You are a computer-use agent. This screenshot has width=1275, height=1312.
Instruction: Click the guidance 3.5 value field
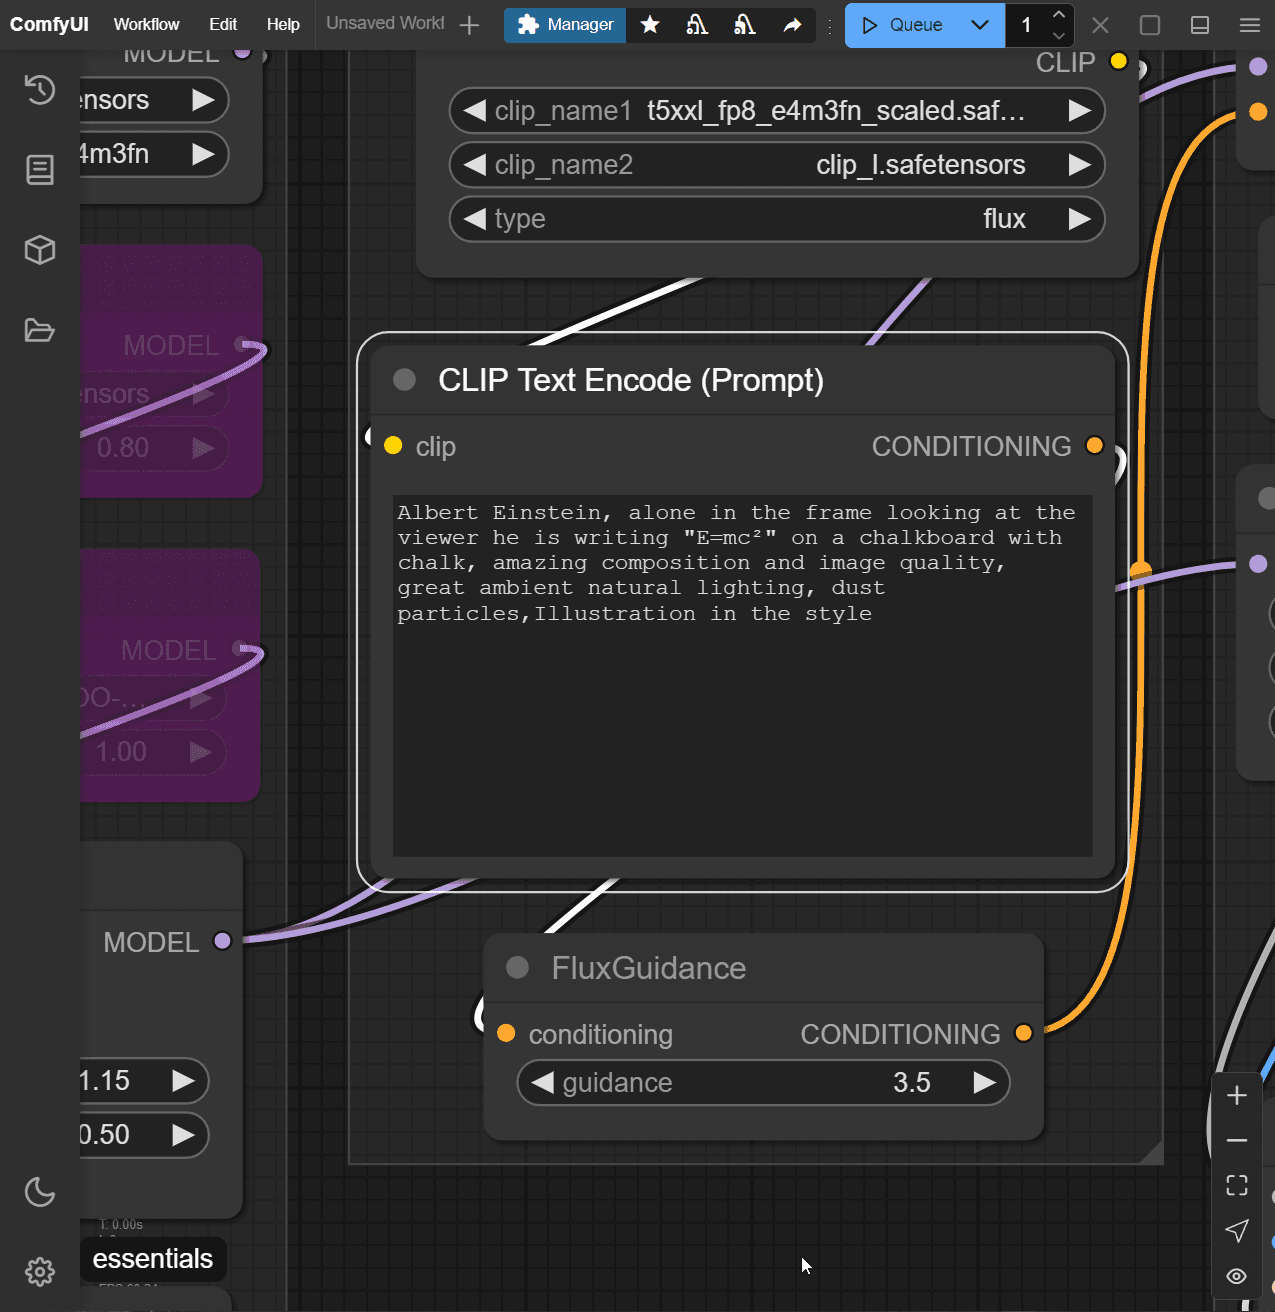(763, 1082)
